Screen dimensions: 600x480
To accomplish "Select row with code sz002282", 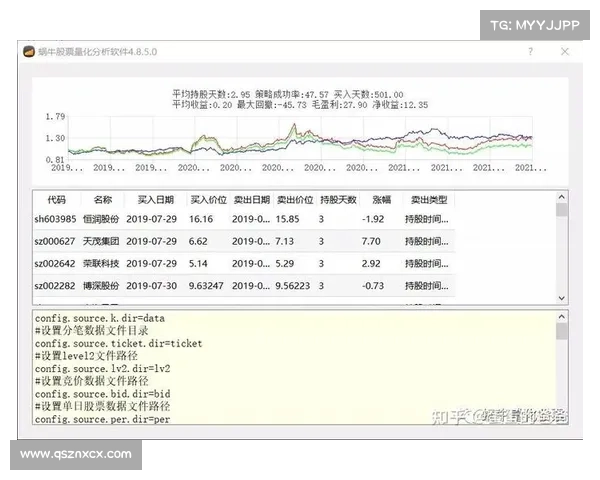I will [x=244, y=286].
